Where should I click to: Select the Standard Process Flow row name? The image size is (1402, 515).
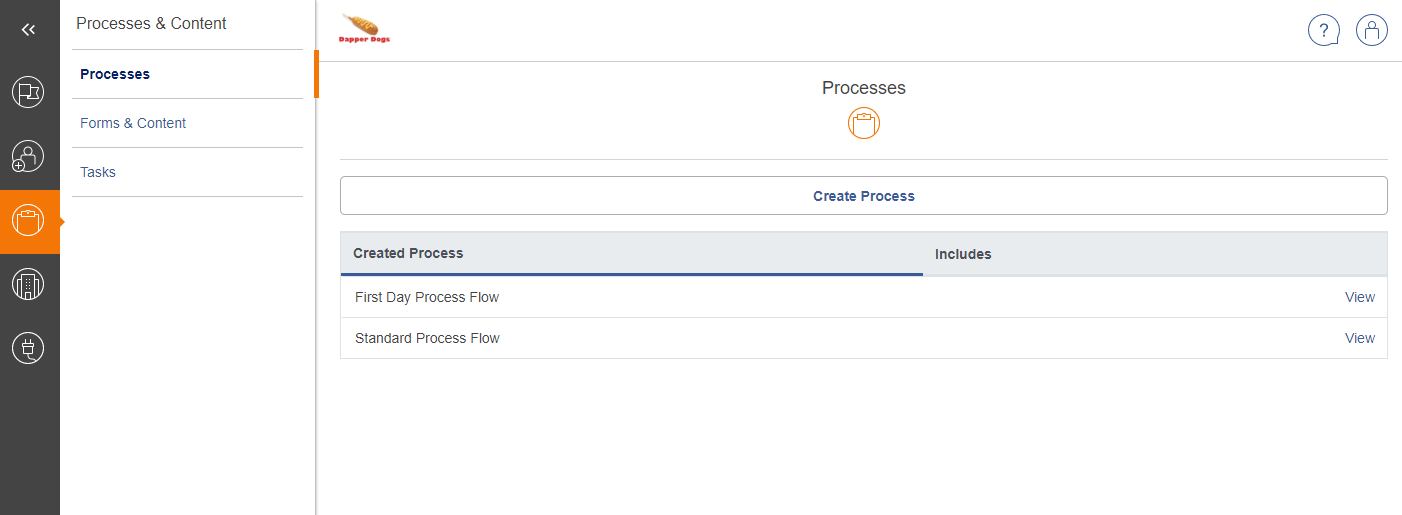(427, 338)
